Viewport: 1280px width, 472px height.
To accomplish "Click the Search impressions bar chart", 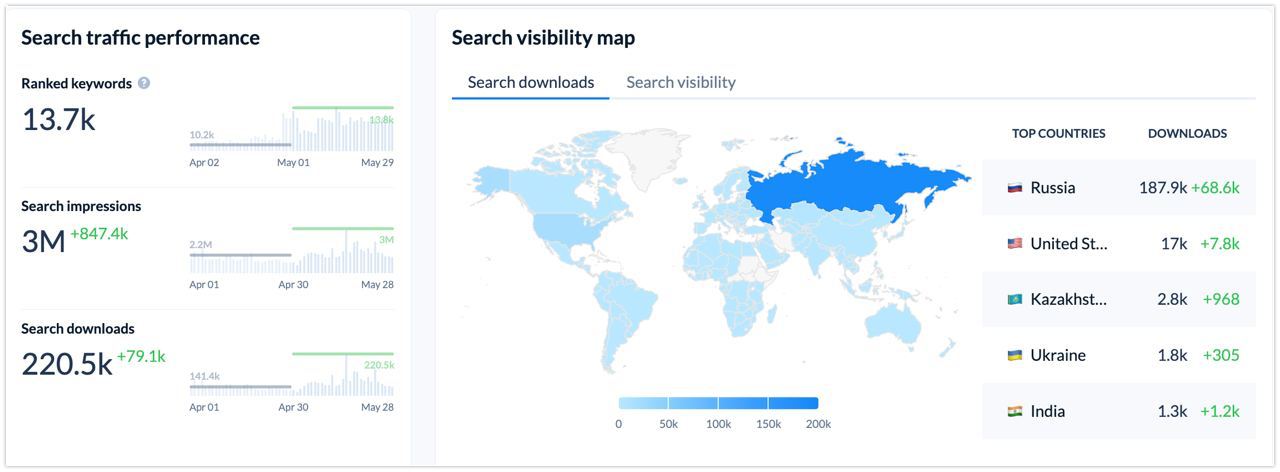I will pos(291,252).
